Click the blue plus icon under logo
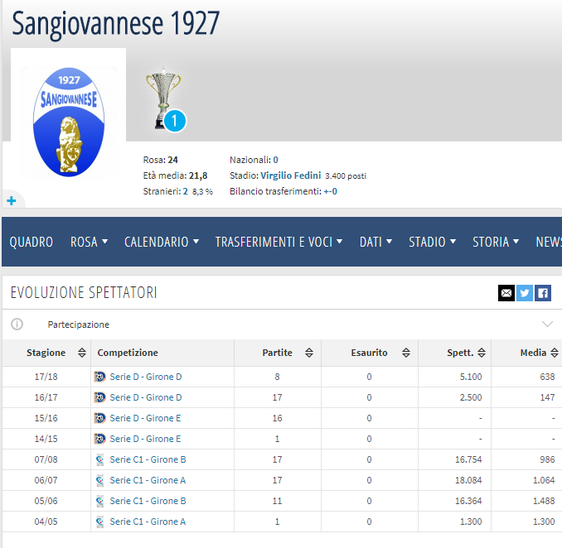This screenshot has height=548, width=562. coord(11,200)
